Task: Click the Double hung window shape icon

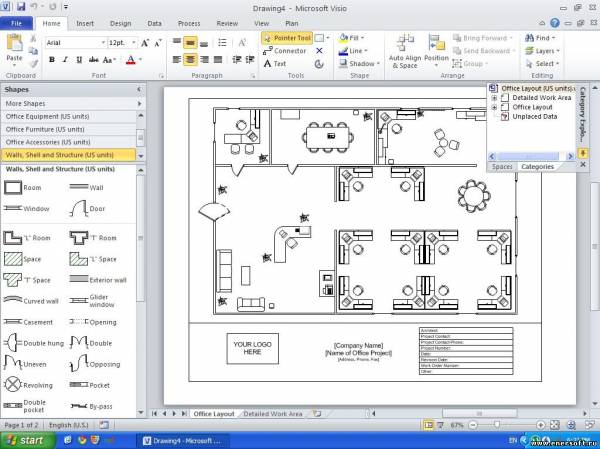Action: click(x=13, y=342)
